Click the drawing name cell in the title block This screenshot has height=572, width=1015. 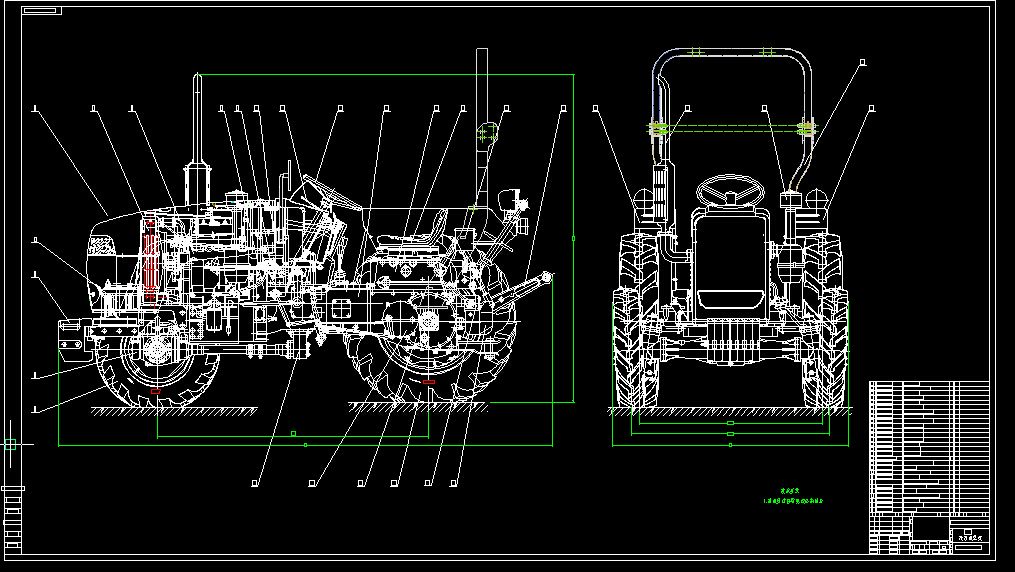coord(970,534)
